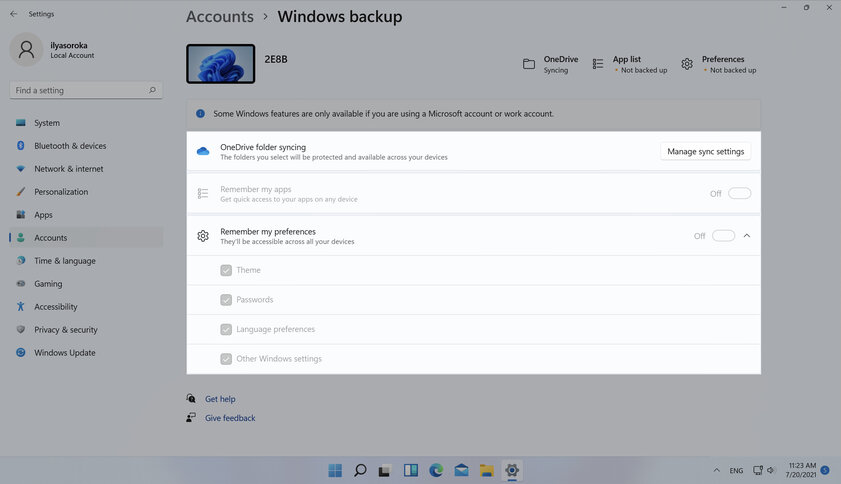Viewport: 841px width, 484px height.
Task: Click Settings gear on taskbar
Action: coord(512,471)
